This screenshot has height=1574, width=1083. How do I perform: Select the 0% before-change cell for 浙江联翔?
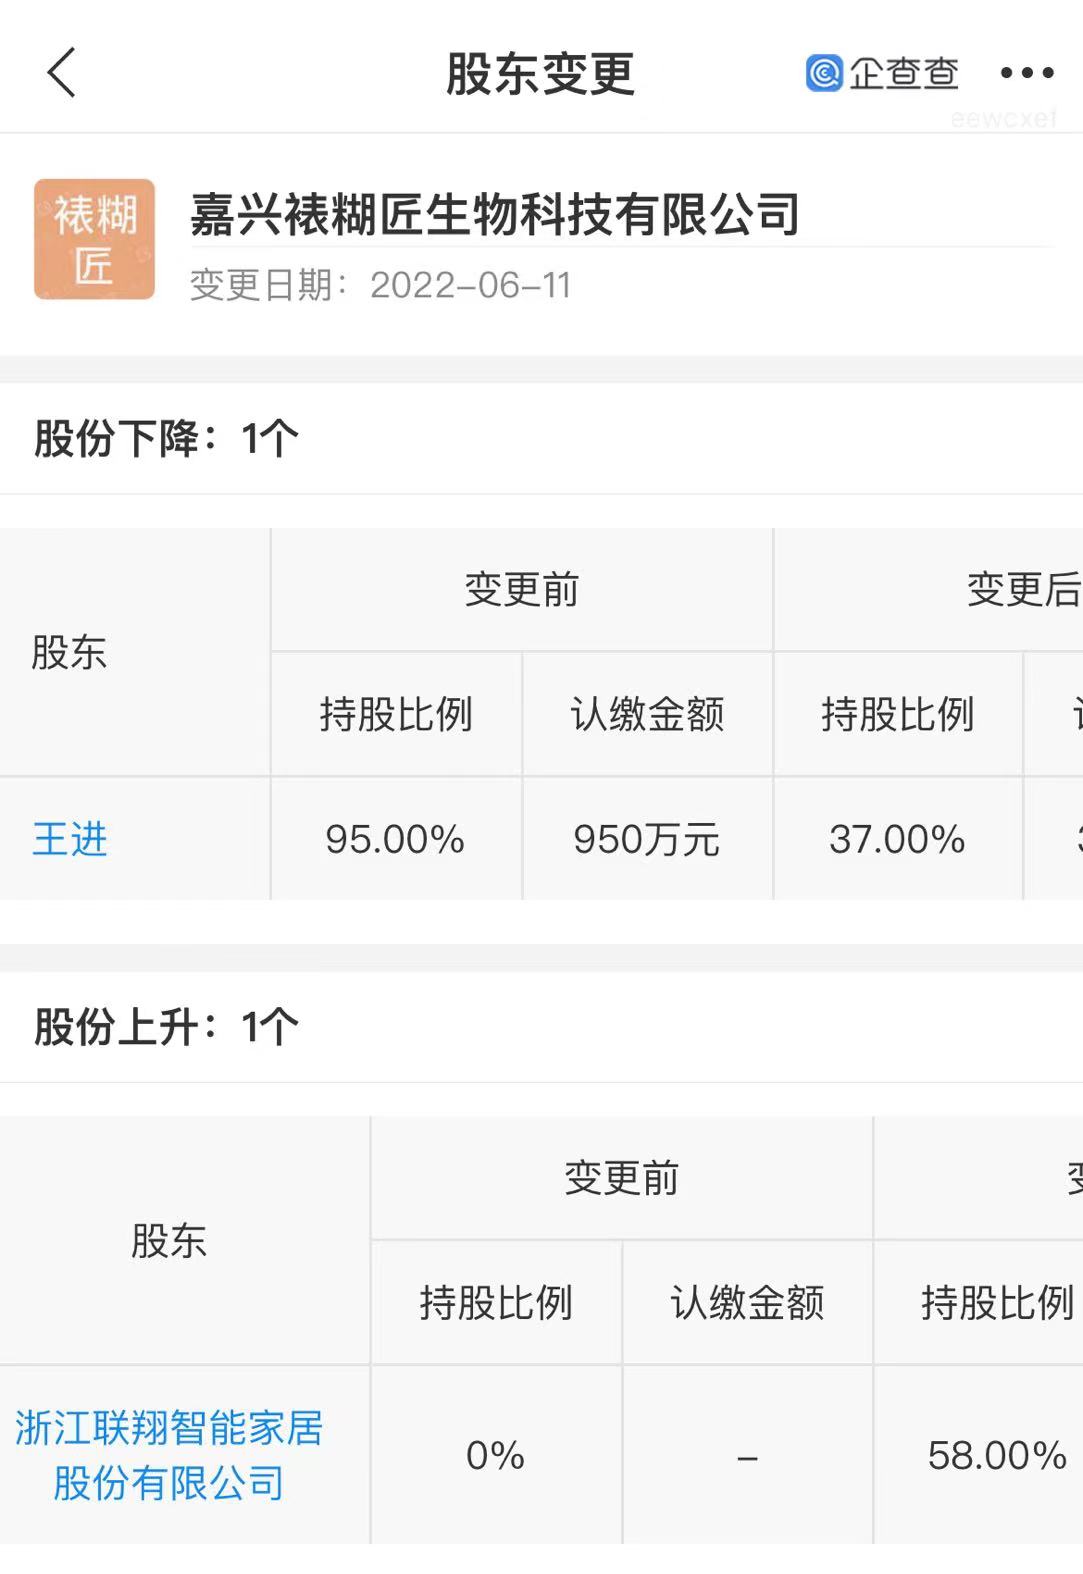(496, 1456)
